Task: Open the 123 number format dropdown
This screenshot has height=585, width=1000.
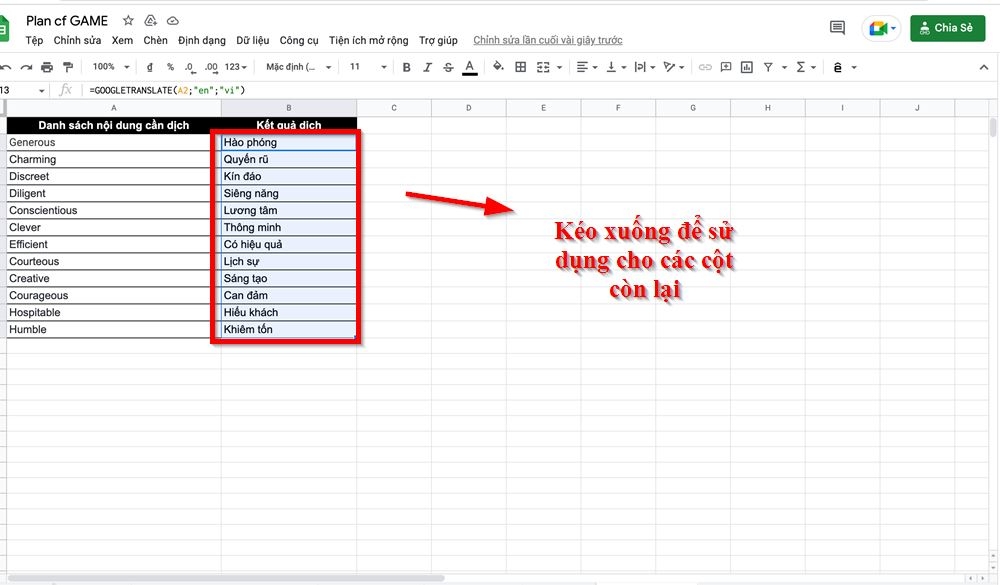Action: click(235, 67)
